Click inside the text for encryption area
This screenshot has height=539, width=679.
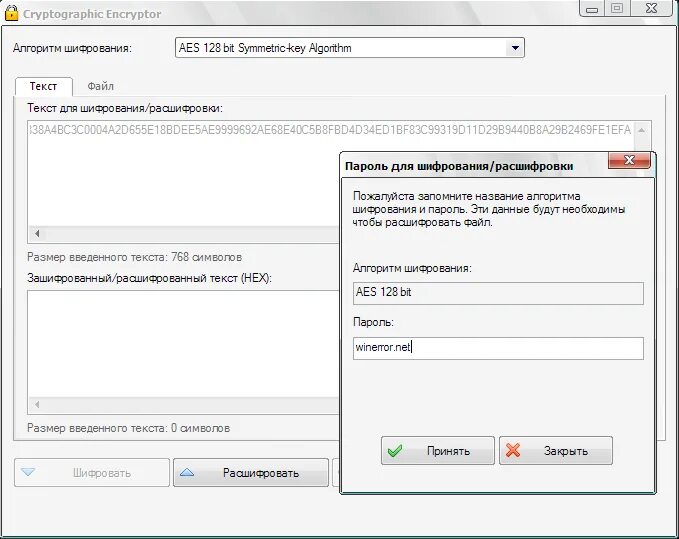point(183,182)
